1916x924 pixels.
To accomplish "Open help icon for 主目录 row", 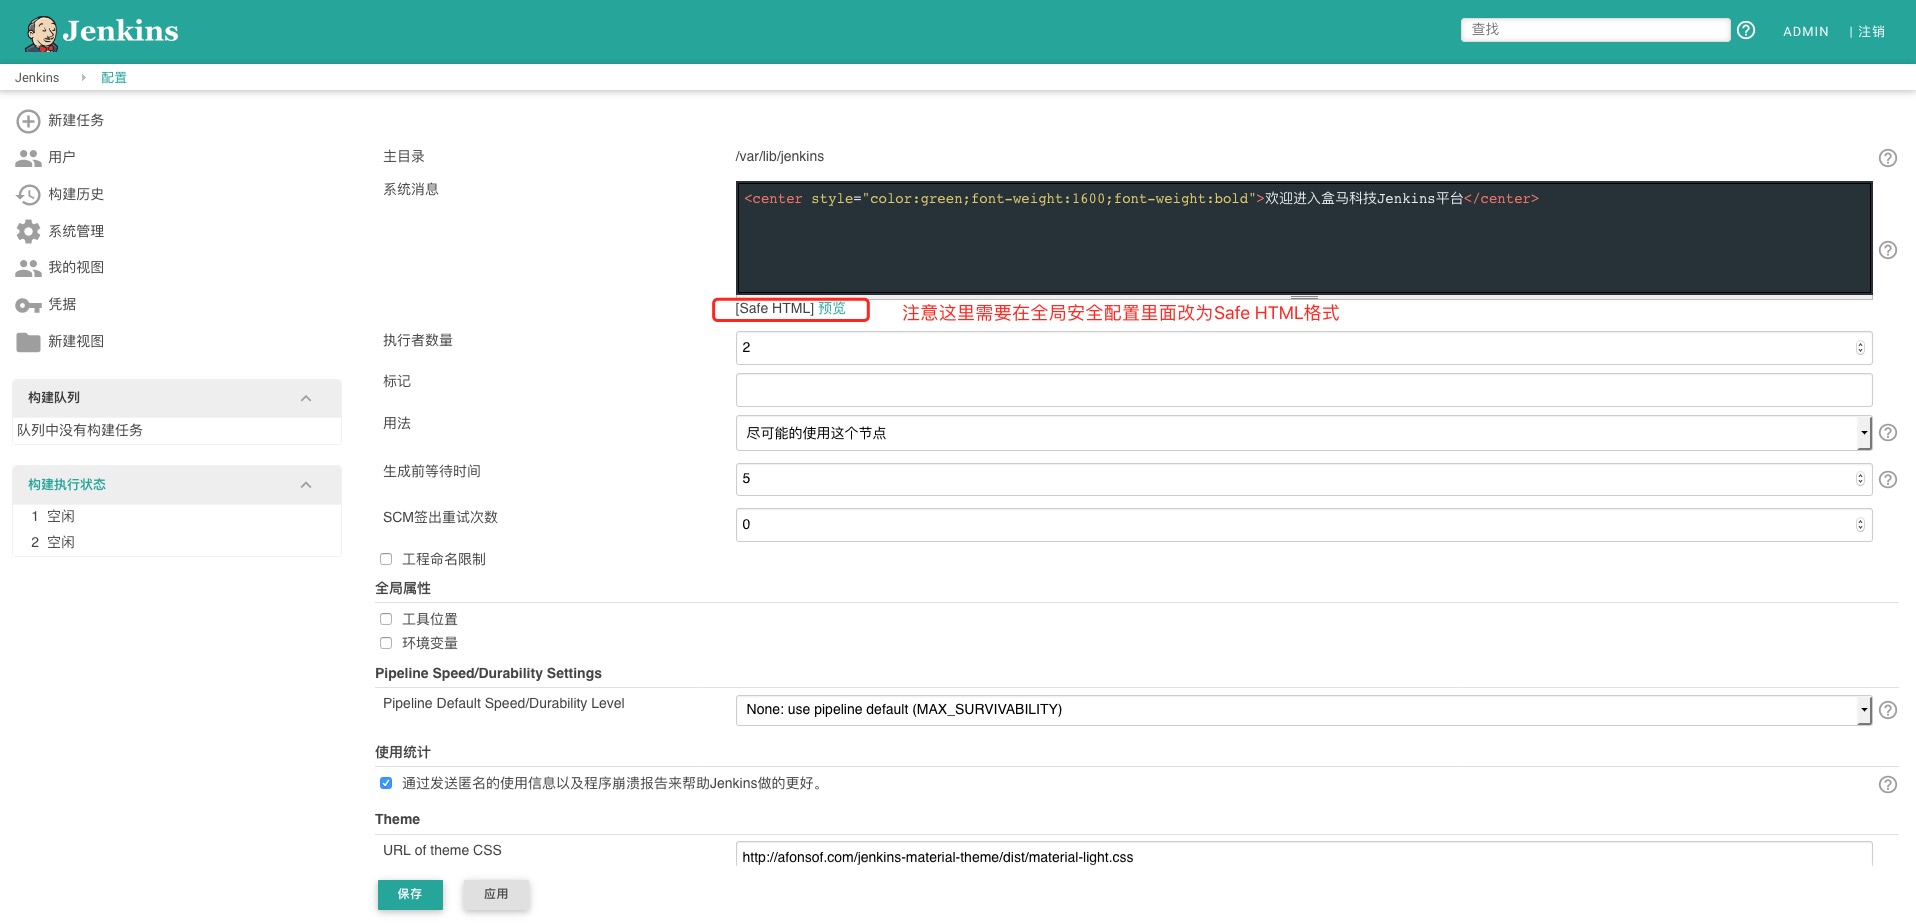I will click(x=1887, y=158).
